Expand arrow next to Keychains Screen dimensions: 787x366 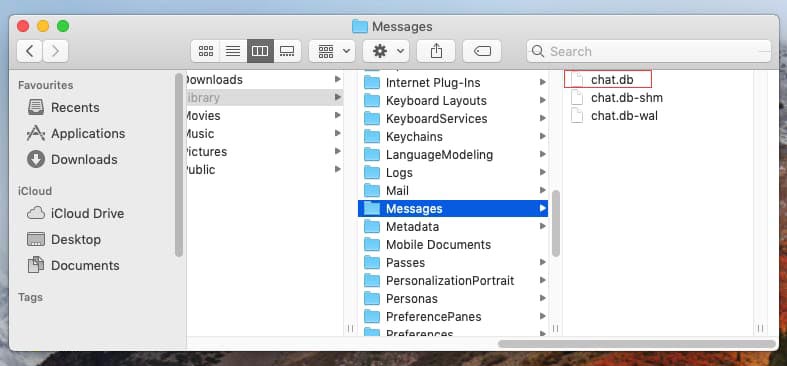(x=543, y=137)
